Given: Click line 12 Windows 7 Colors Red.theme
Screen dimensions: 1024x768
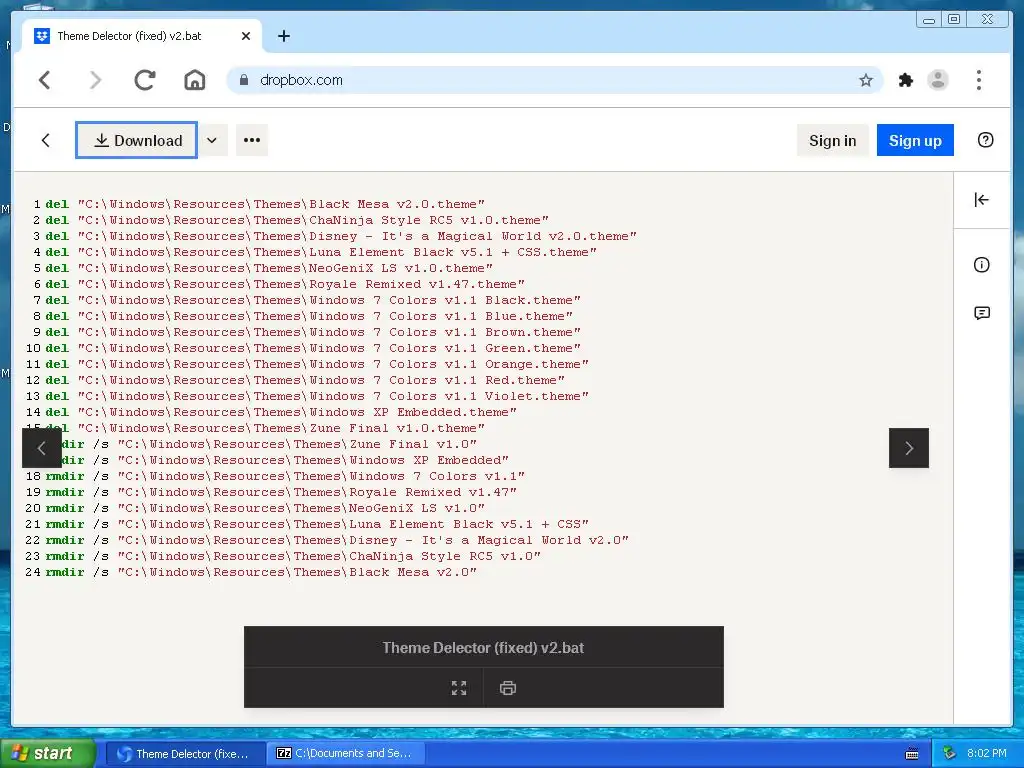Looking at the screenshot, I should point(321,381).
